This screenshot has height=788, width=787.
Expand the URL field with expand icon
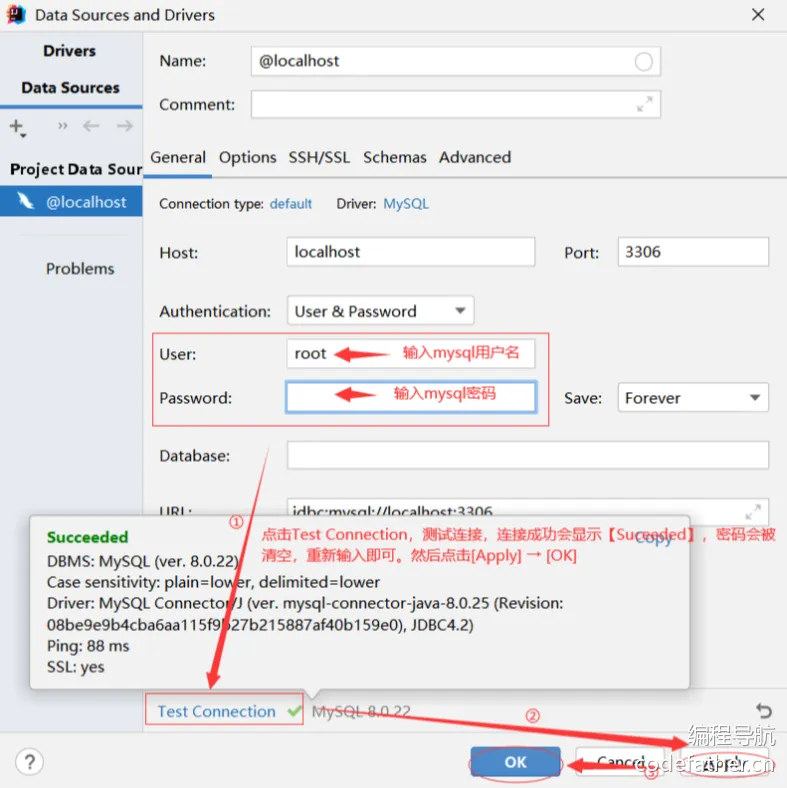point(752,512)
